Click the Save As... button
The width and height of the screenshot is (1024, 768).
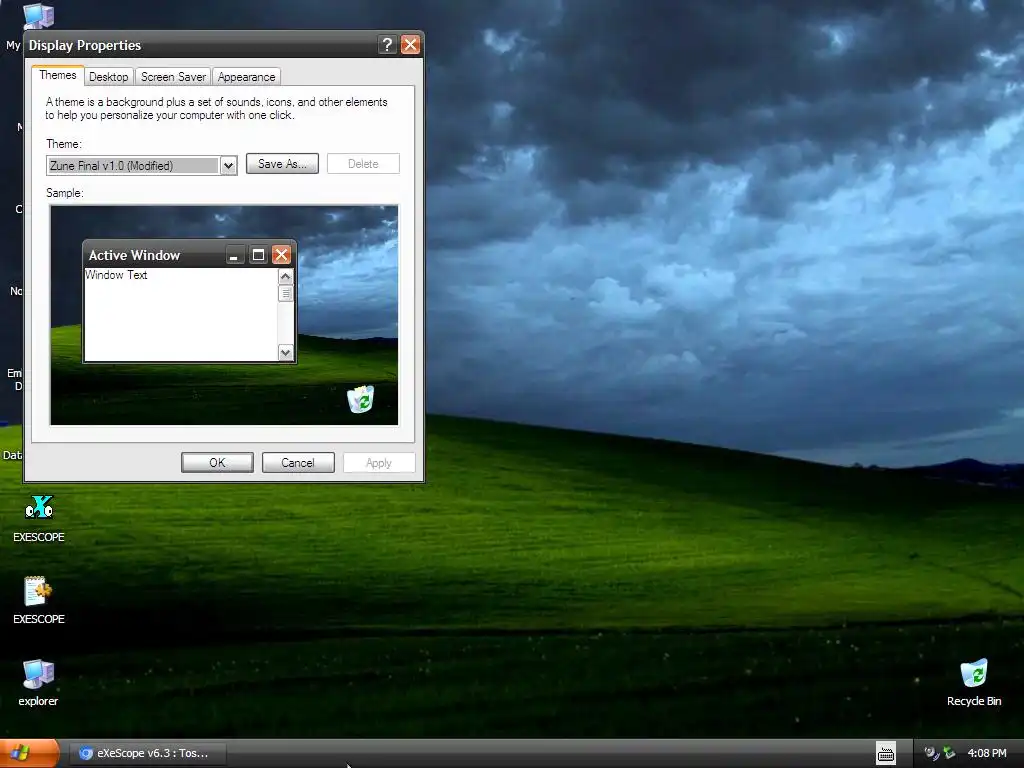[282, 164]
